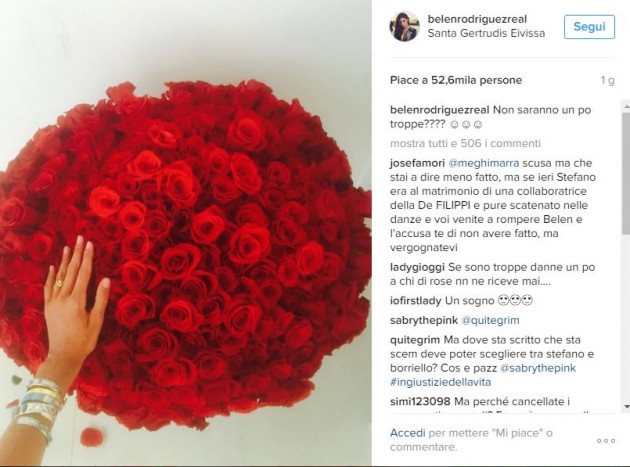Click the three-dots more options icon

[x=606, y=441]
